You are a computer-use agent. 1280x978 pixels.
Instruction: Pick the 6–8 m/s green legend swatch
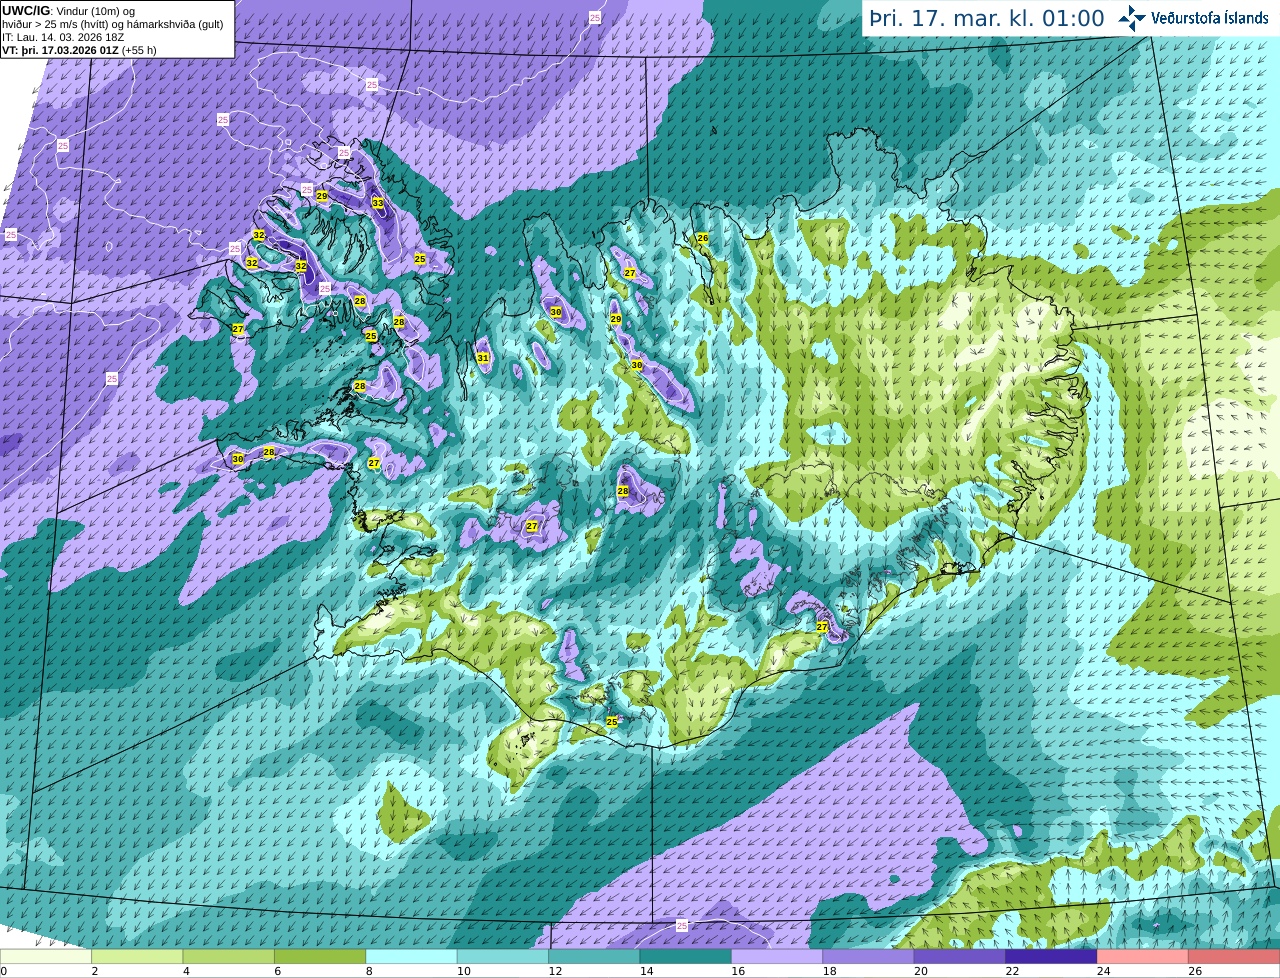click(x=320, y=957)
